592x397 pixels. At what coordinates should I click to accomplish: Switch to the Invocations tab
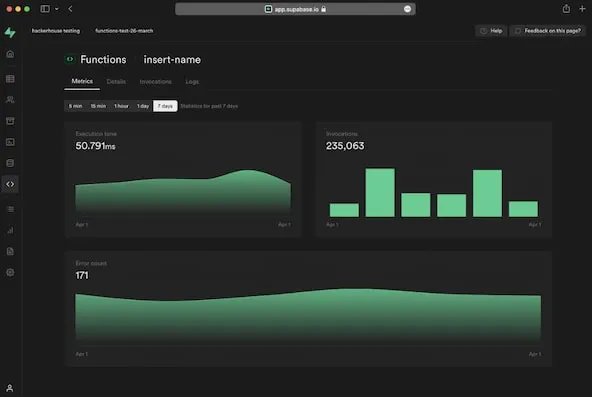point(156,82)
